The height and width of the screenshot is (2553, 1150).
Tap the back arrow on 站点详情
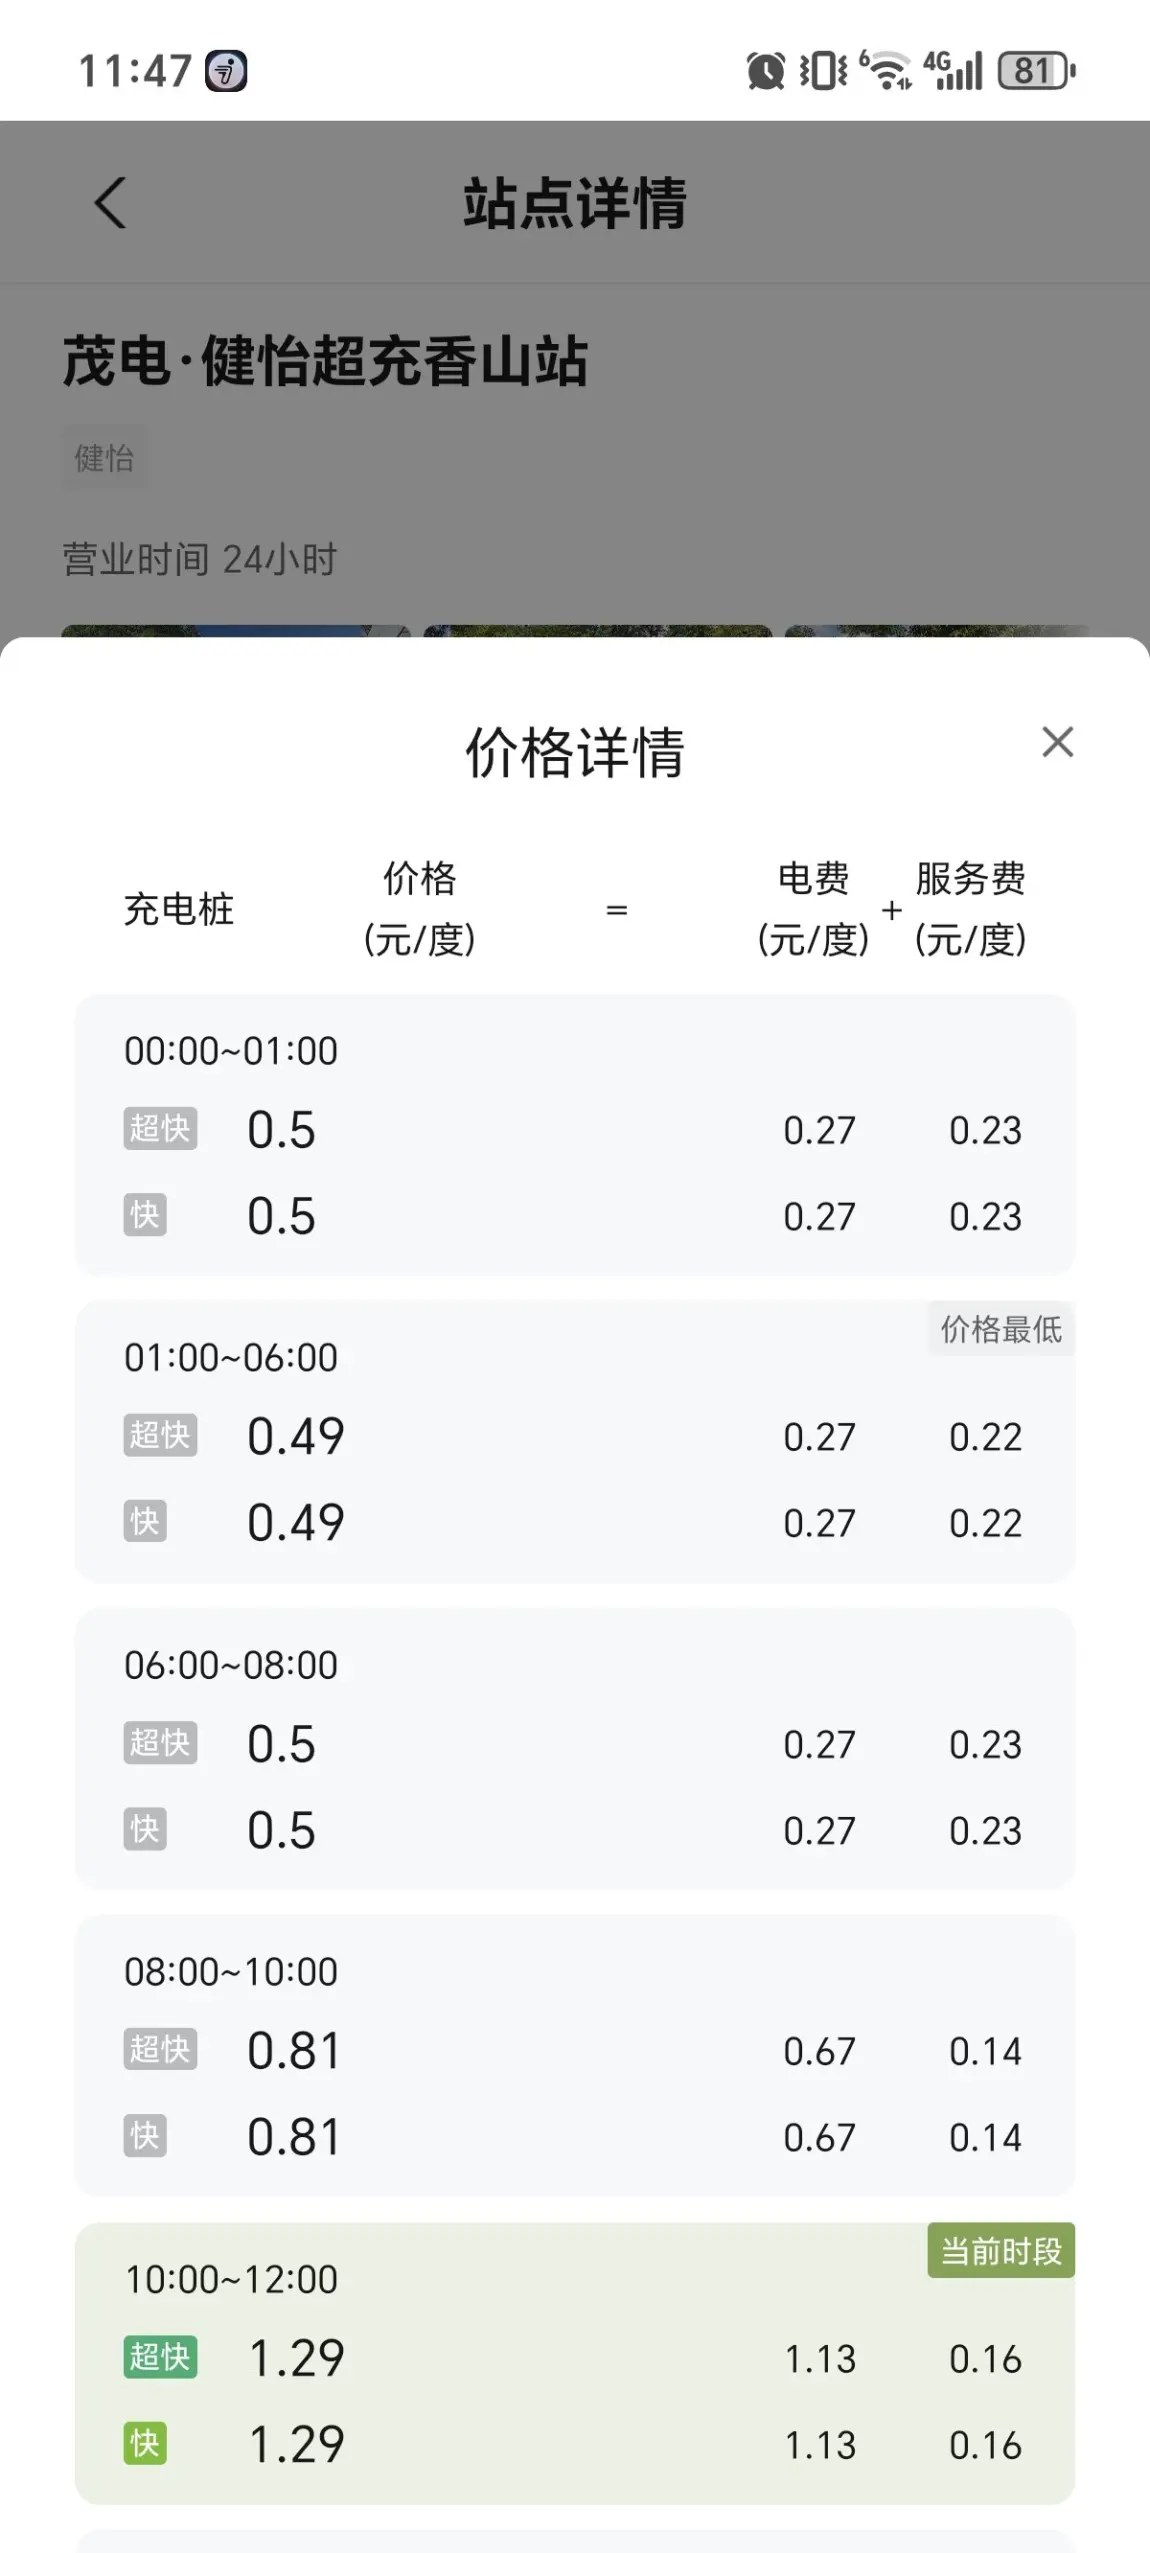(x=110, y=203)
